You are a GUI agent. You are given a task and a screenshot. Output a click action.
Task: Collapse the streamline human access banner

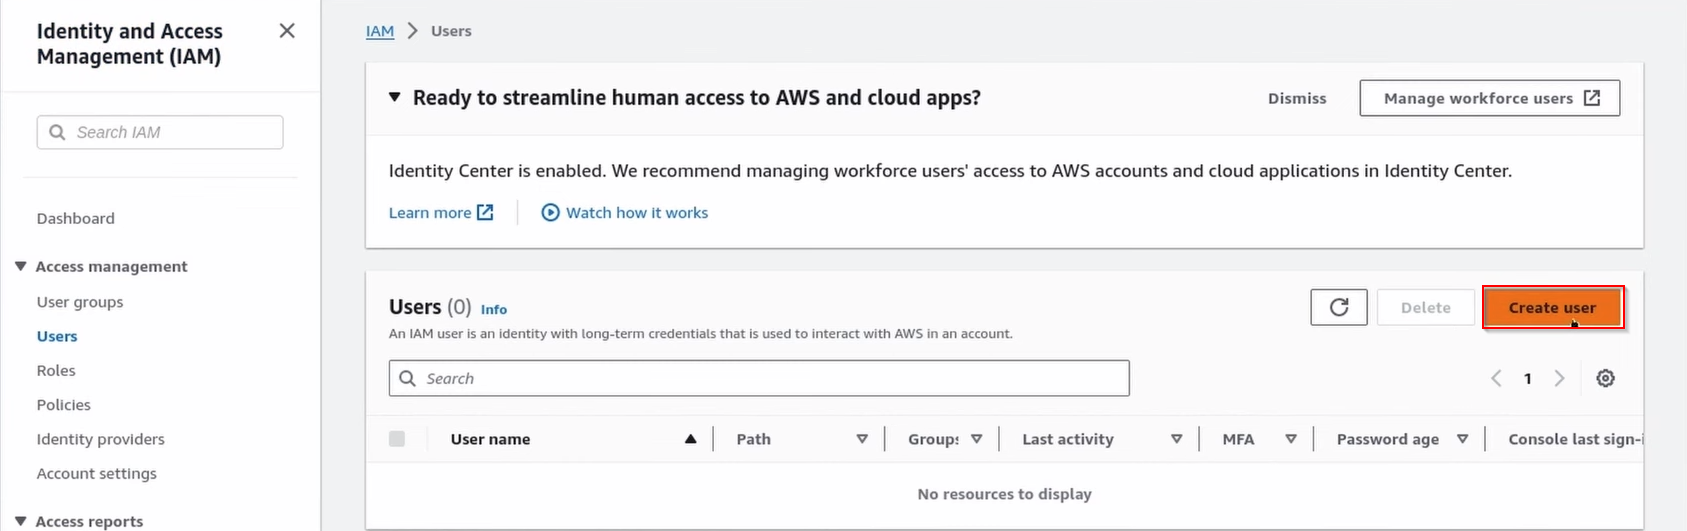[394, 98]
